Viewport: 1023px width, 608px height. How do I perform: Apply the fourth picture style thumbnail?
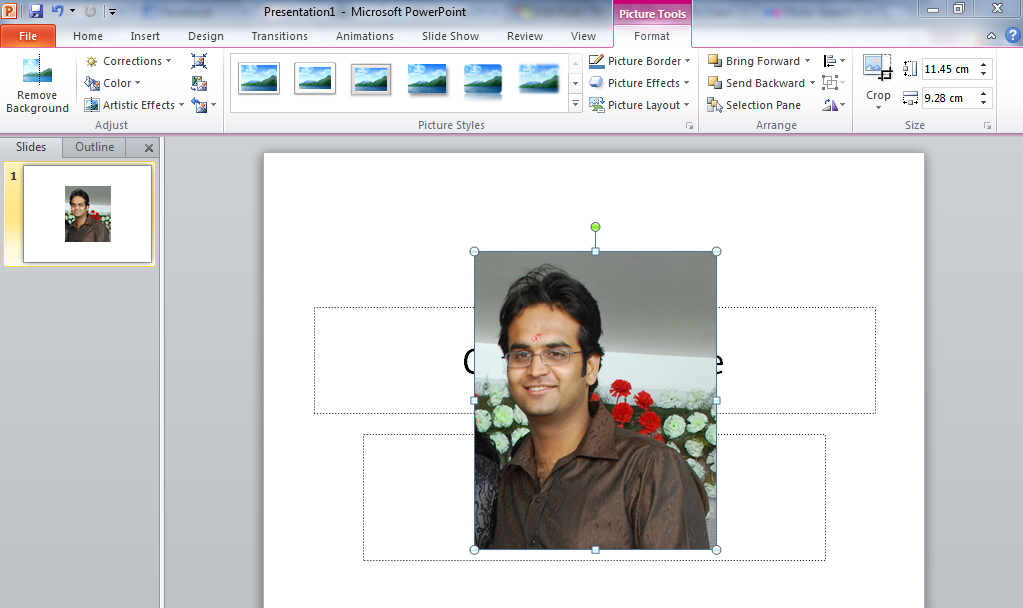pos(427,80)
